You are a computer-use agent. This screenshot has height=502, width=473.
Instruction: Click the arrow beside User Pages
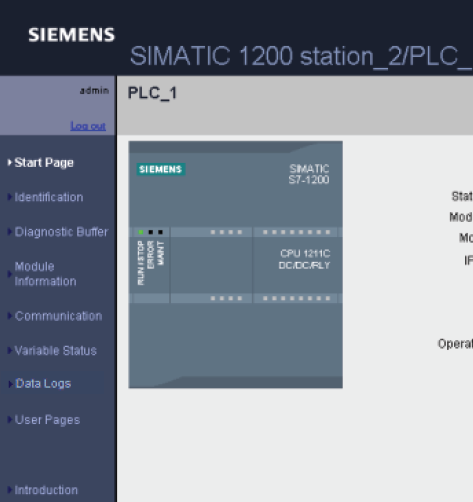point(10,419)
